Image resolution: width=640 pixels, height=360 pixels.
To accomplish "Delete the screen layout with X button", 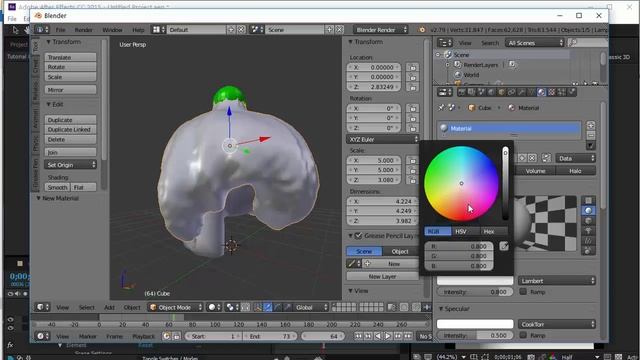I will pos(241,29).
